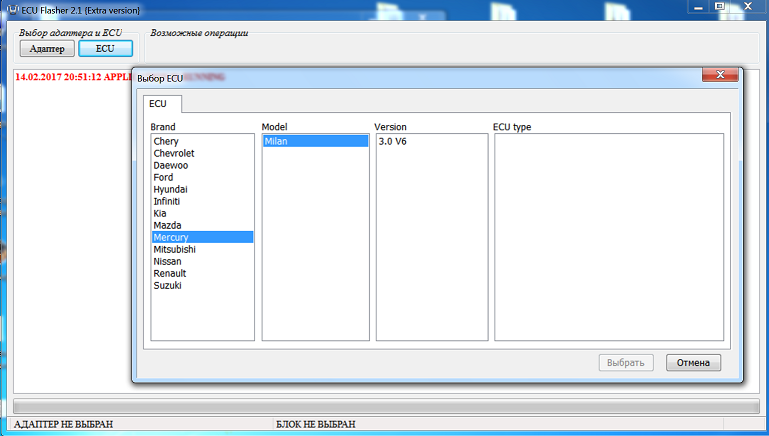Viewport: 769px width, 436px height.
Task: Cancel with the Отмена button
Action: 693,362
